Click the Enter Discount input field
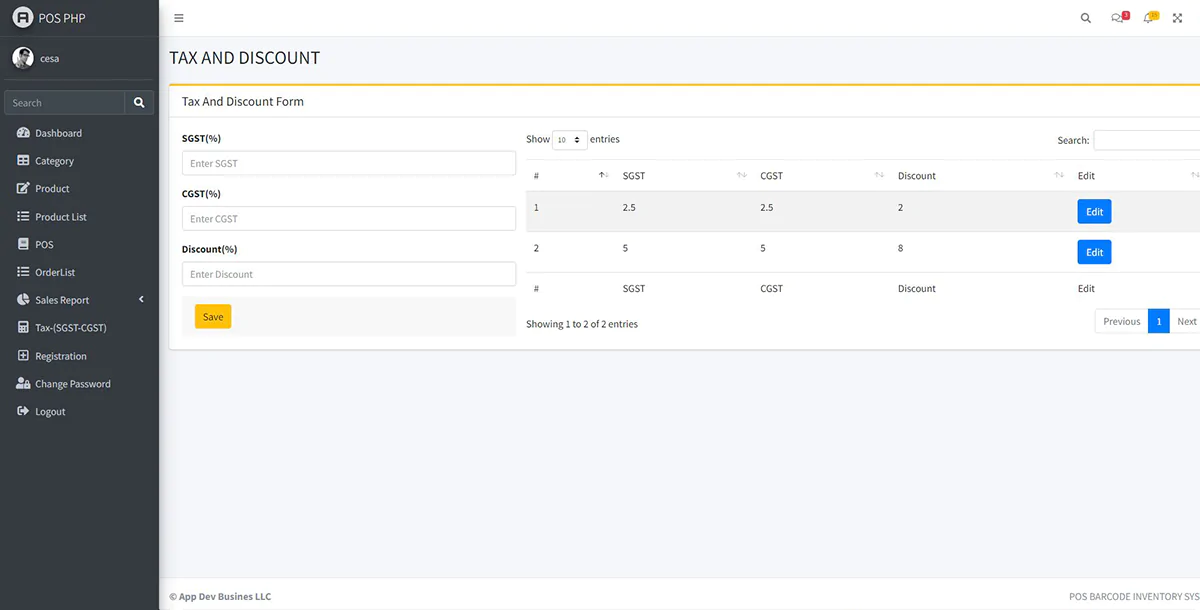The height and width of the screenshot is (610, 1200). pyautogui.click(x=348, y=274)
